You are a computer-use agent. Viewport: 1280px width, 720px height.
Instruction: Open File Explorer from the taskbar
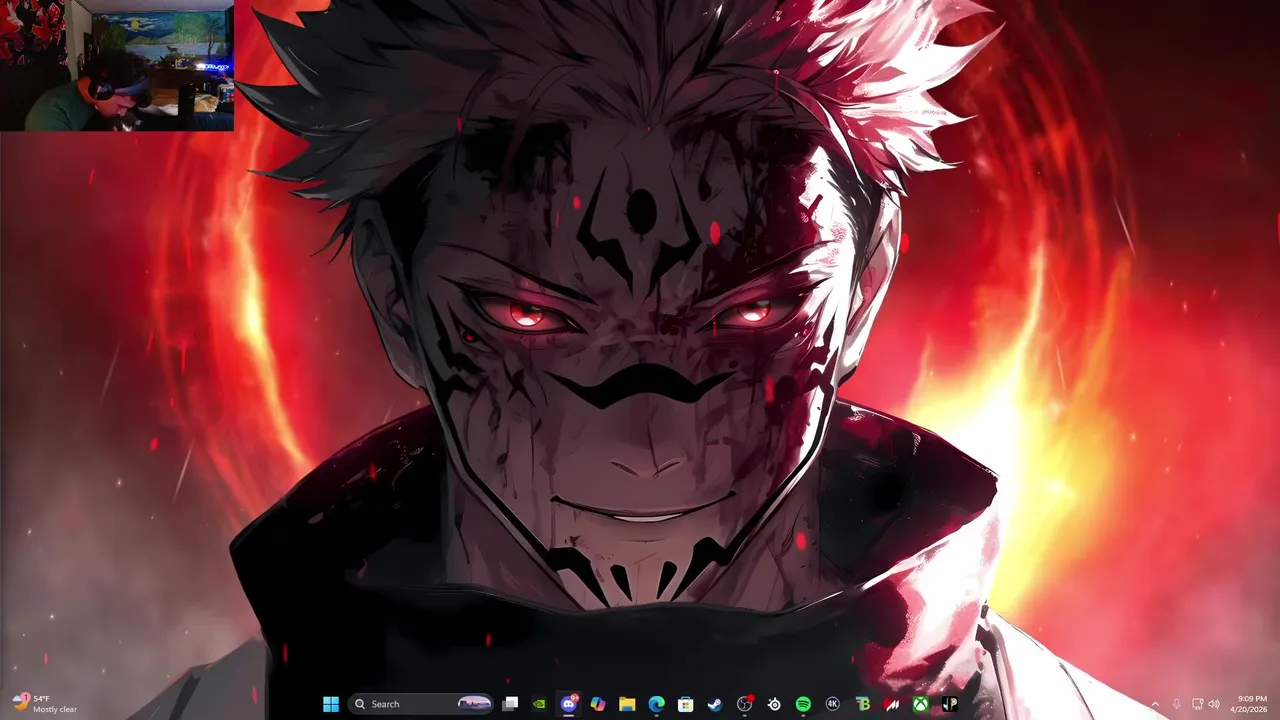click(627, 704)
